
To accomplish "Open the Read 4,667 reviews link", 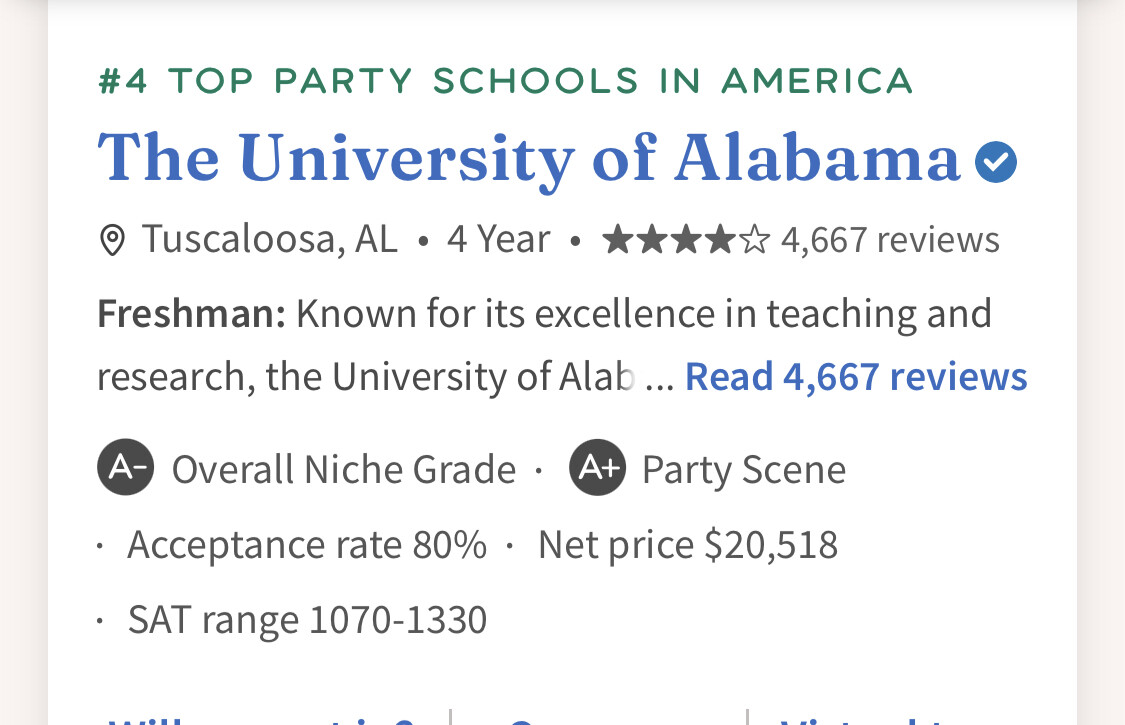I will [856, 376].
